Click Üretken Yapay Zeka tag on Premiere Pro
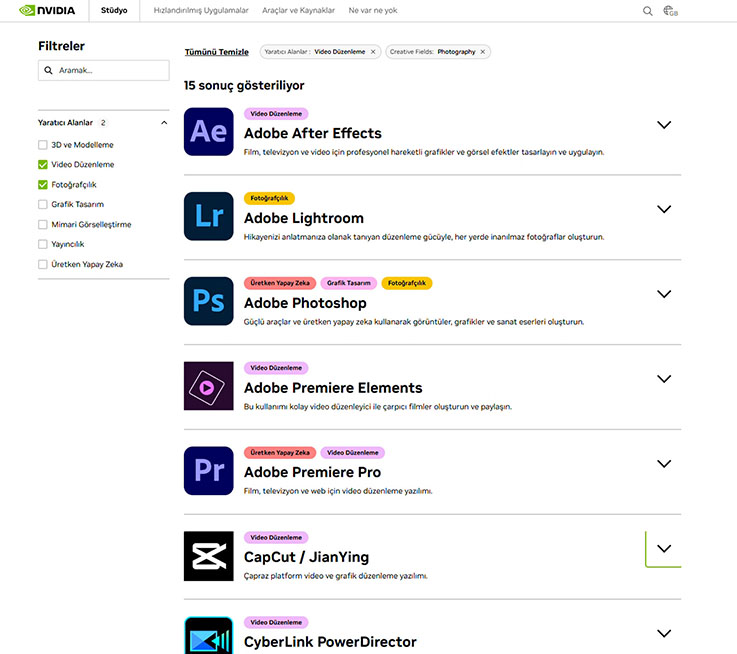The image size is (737, 654). (280, 453)
